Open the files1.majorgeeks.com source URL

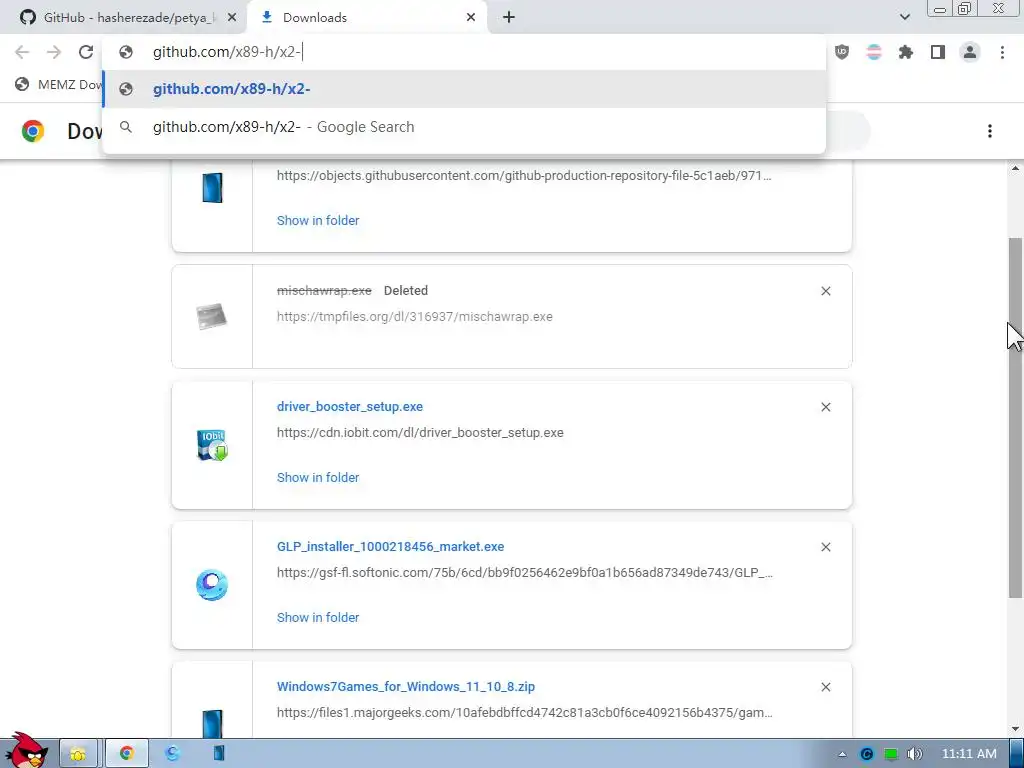[x=525, y=713]
